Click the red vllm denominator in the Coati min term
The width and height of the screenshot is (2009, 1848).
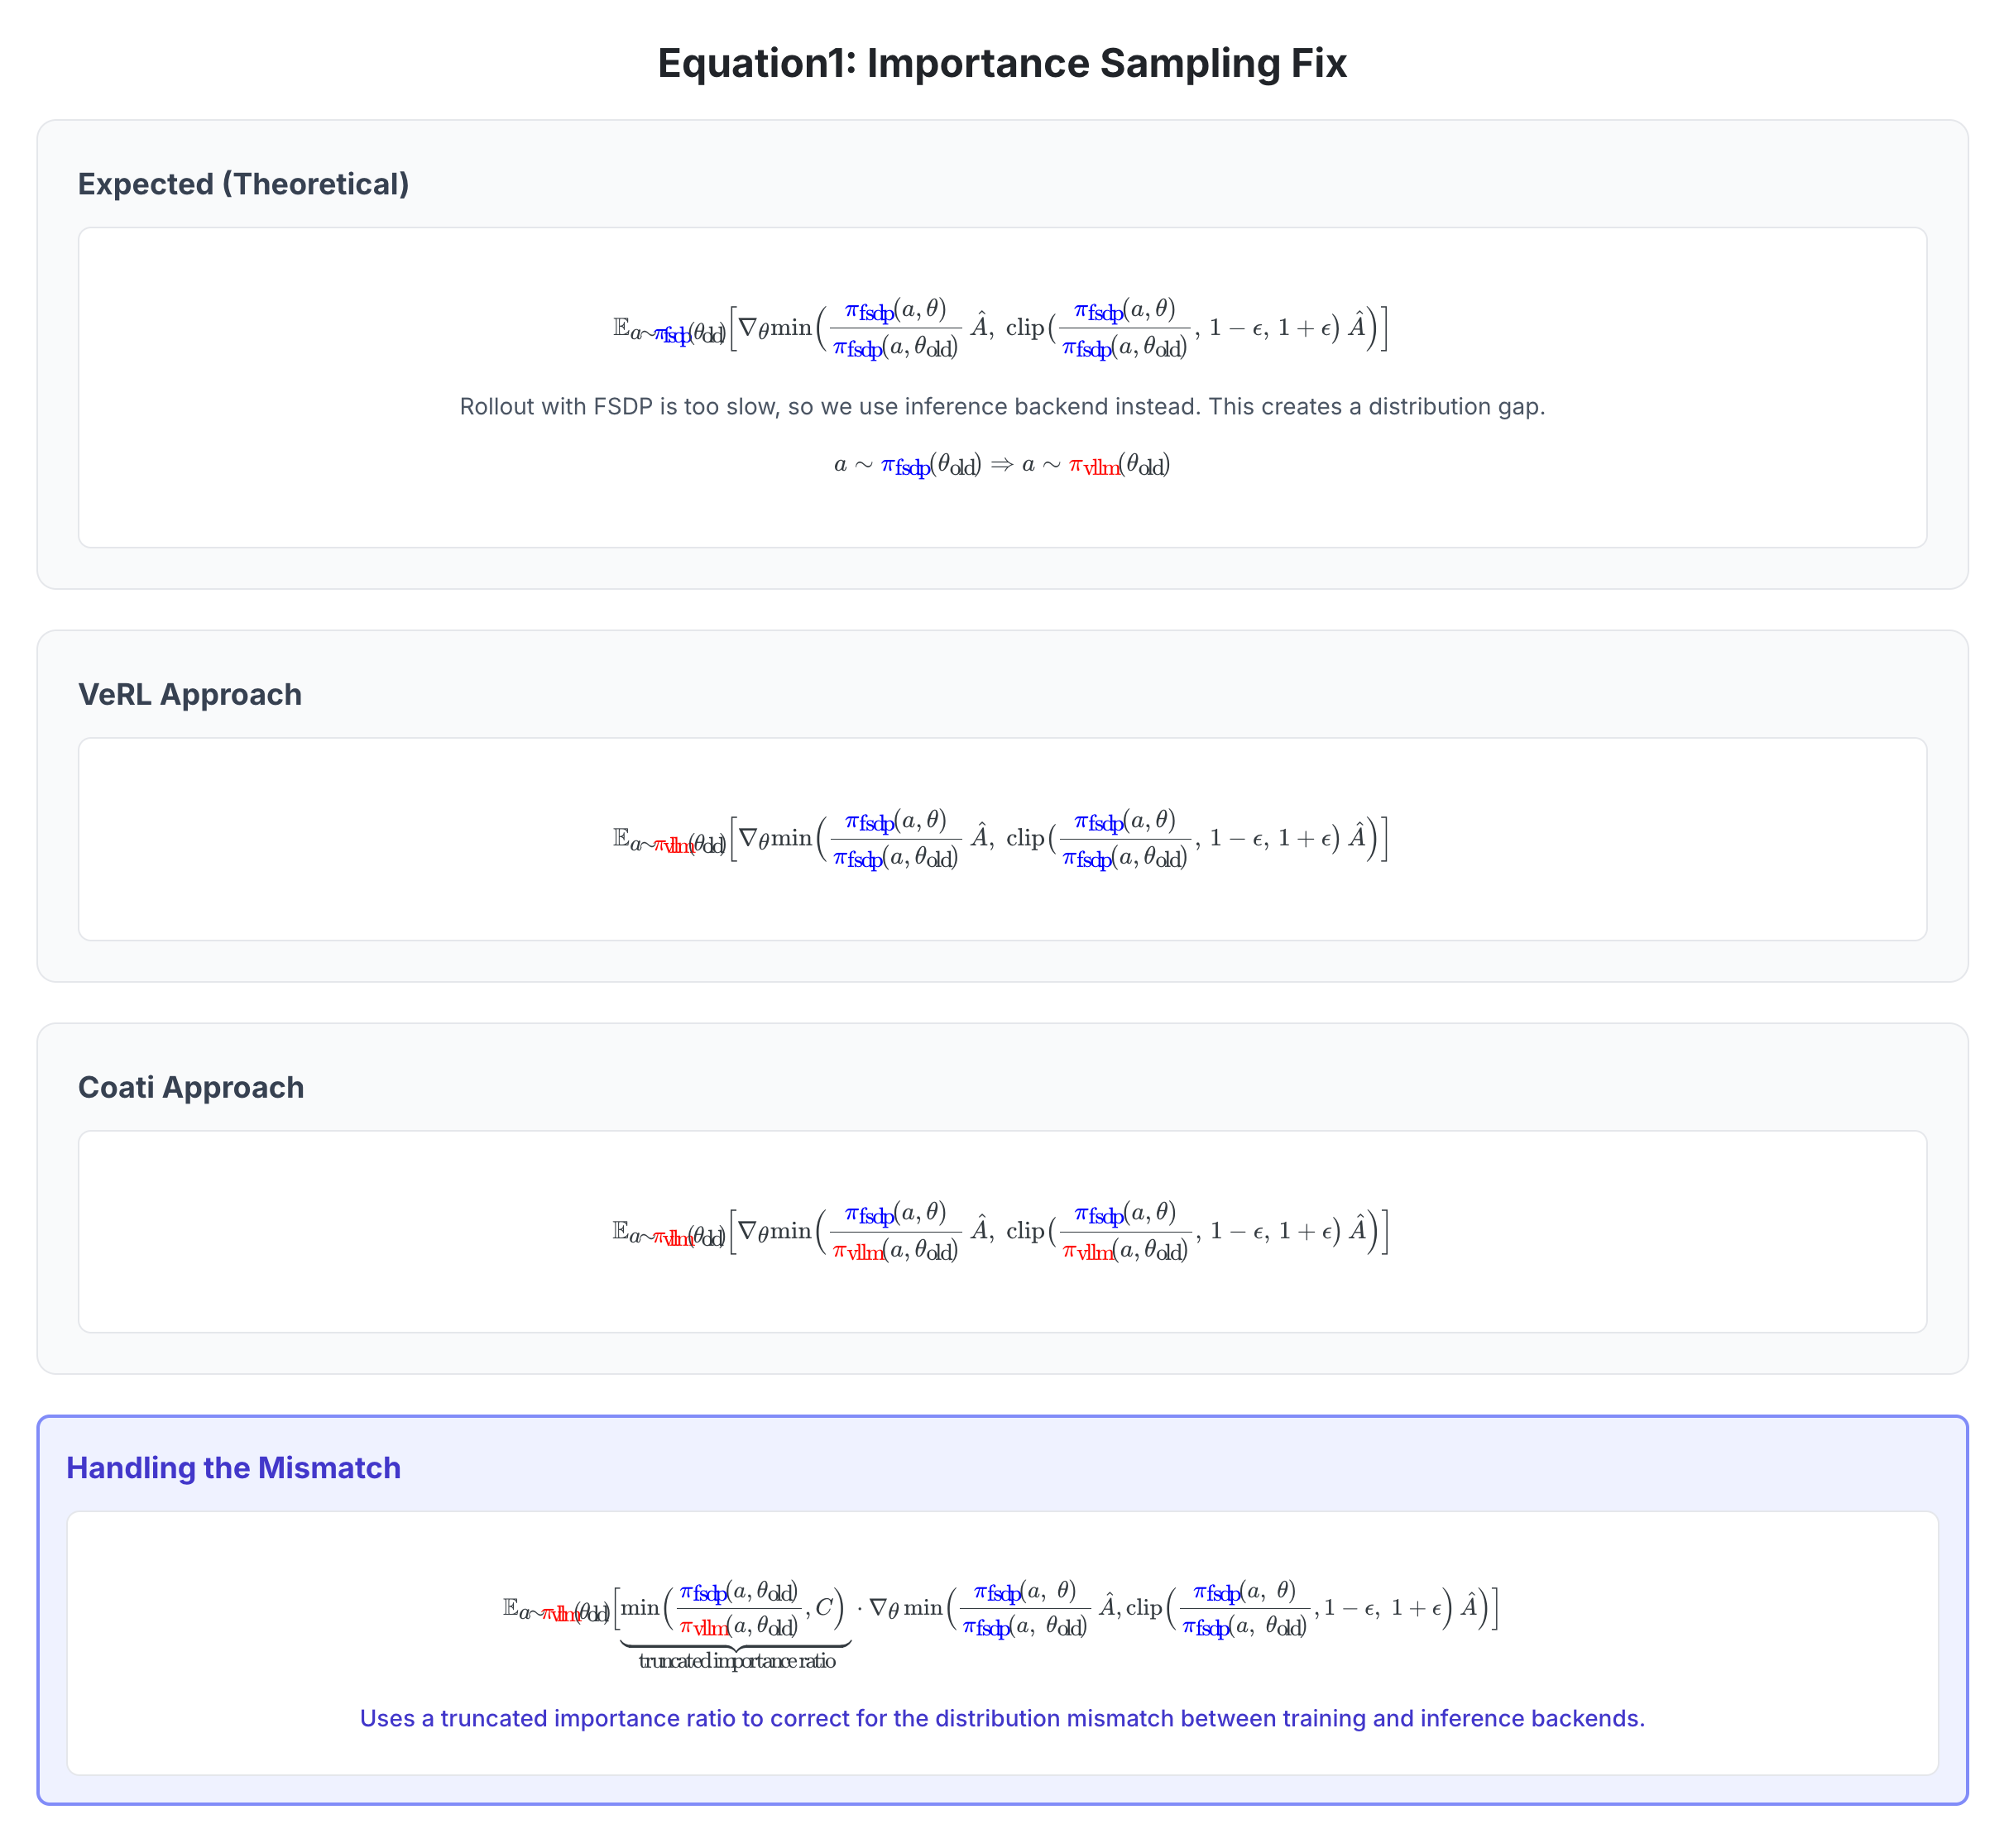[895, 1250]
